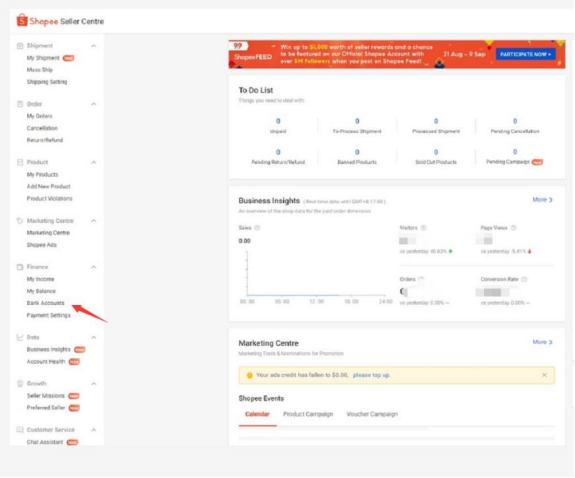Open Marketing Centre More link
This screenshot has width=575, height=478.
click(543, 342)
